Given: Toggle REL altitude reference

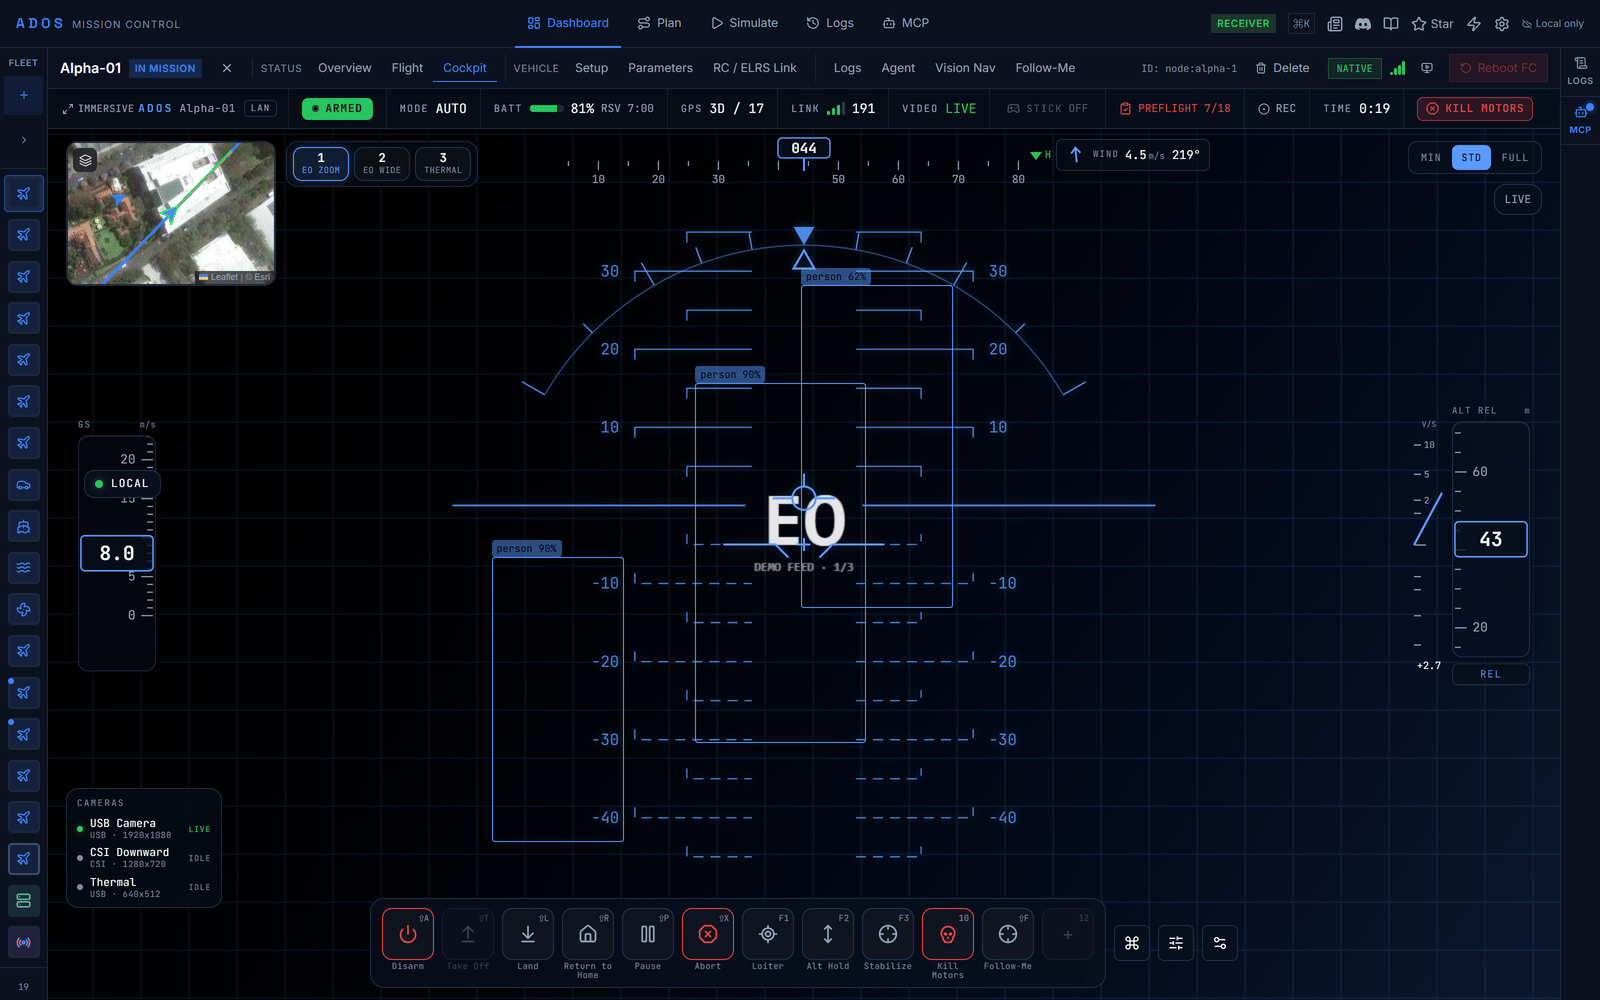Looking at the screenshot, I should click(x=1490, y=674).
